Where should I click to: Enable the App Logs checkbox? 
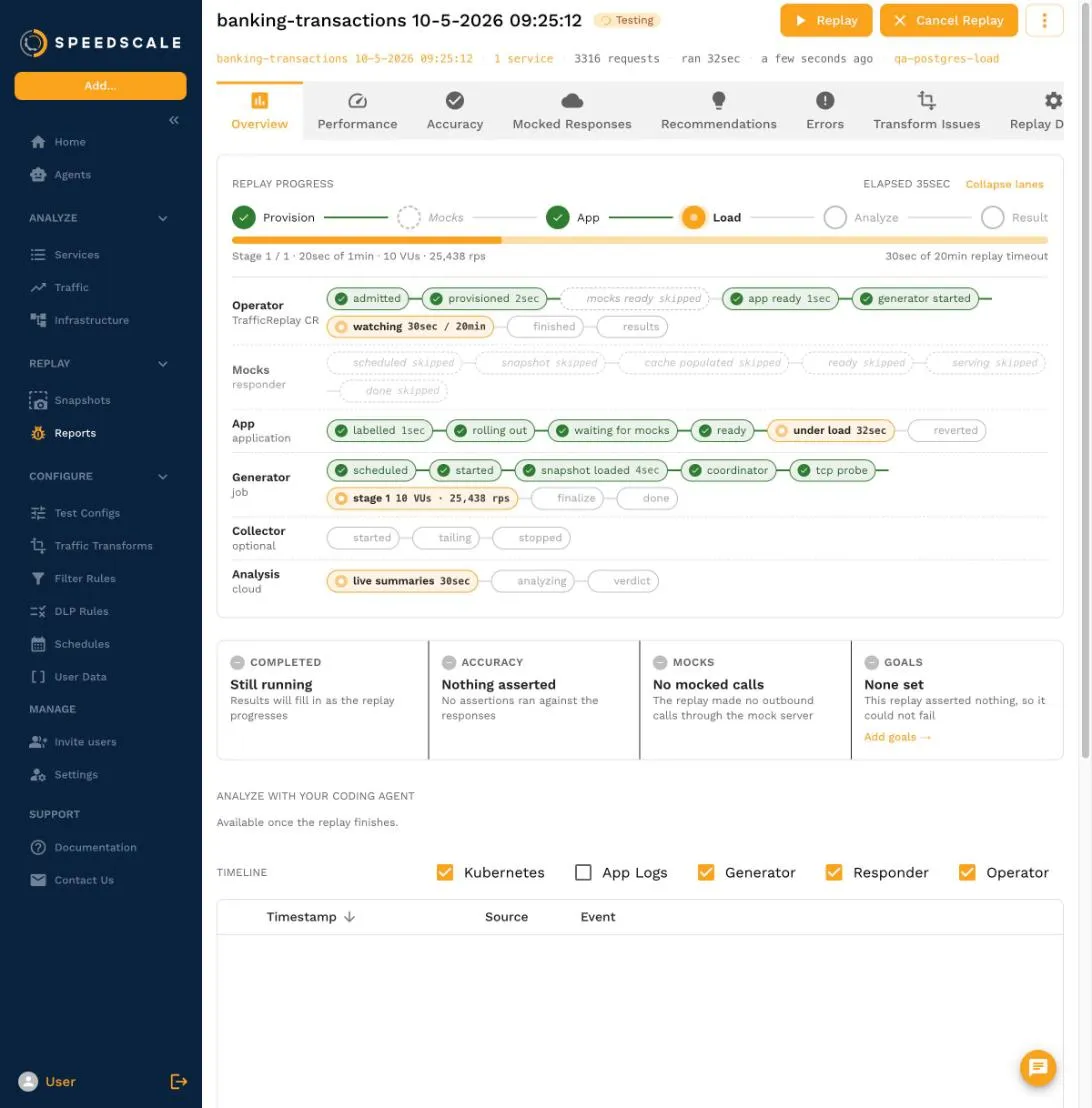583,873
